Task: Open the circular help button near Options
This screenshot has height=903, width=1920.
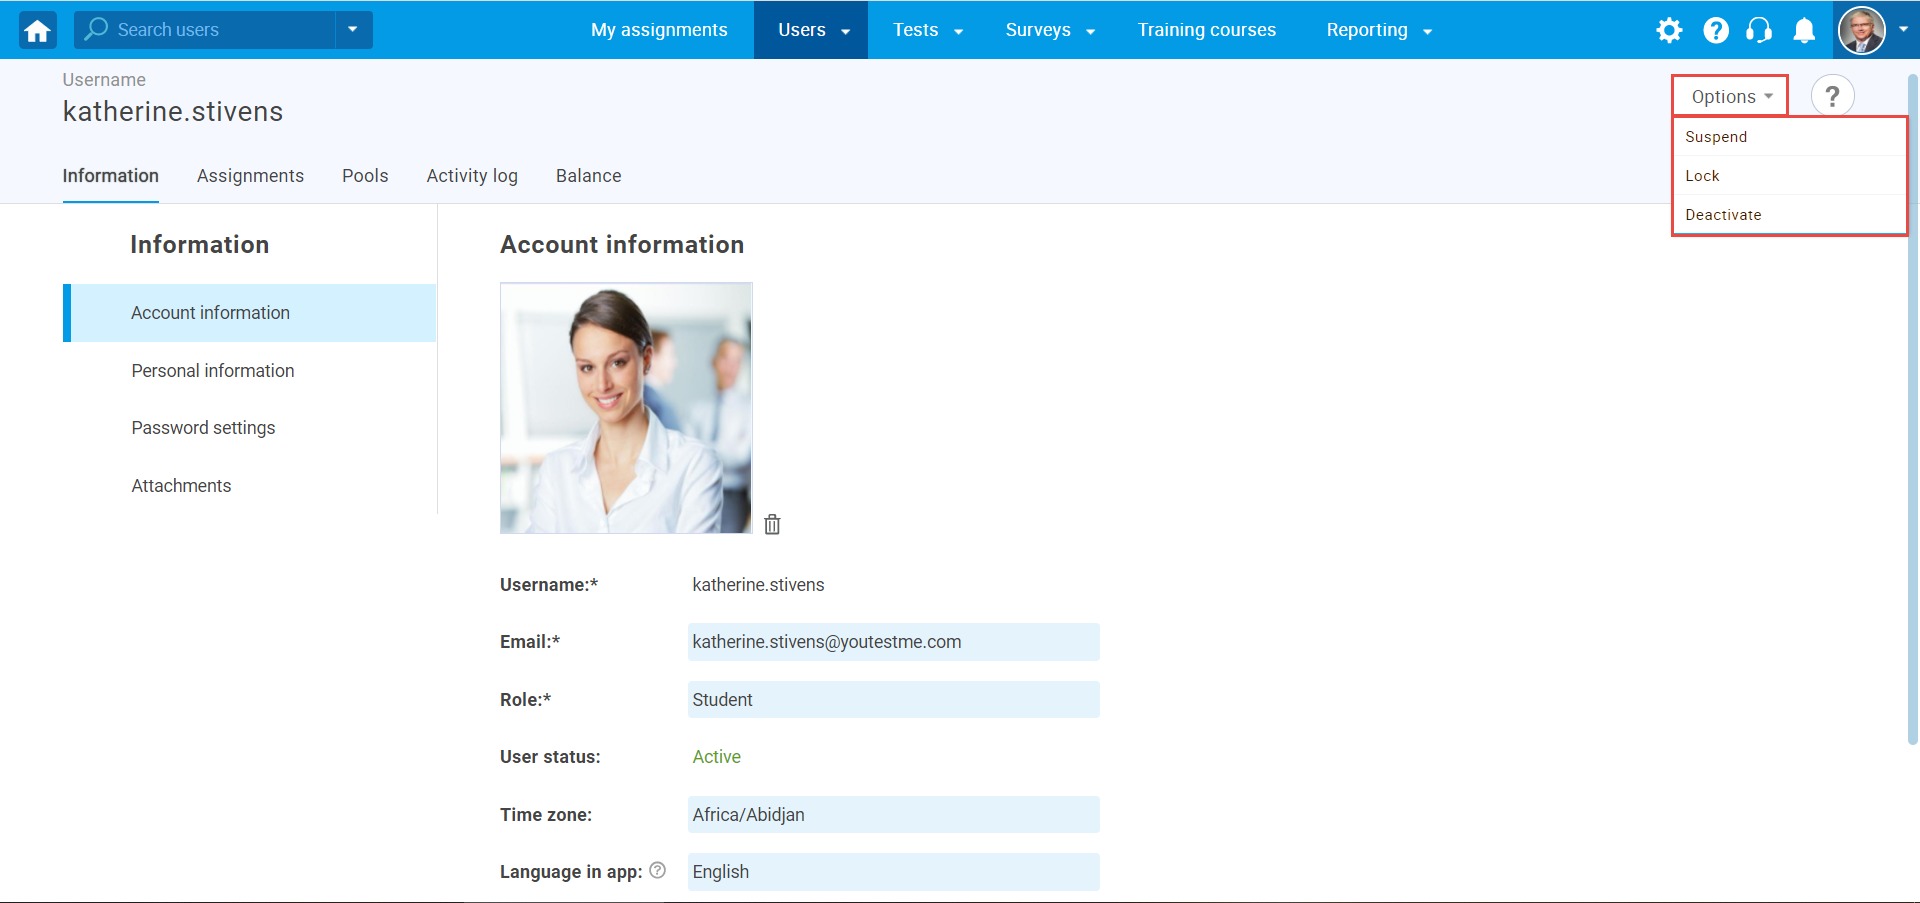Action: 1833,95
